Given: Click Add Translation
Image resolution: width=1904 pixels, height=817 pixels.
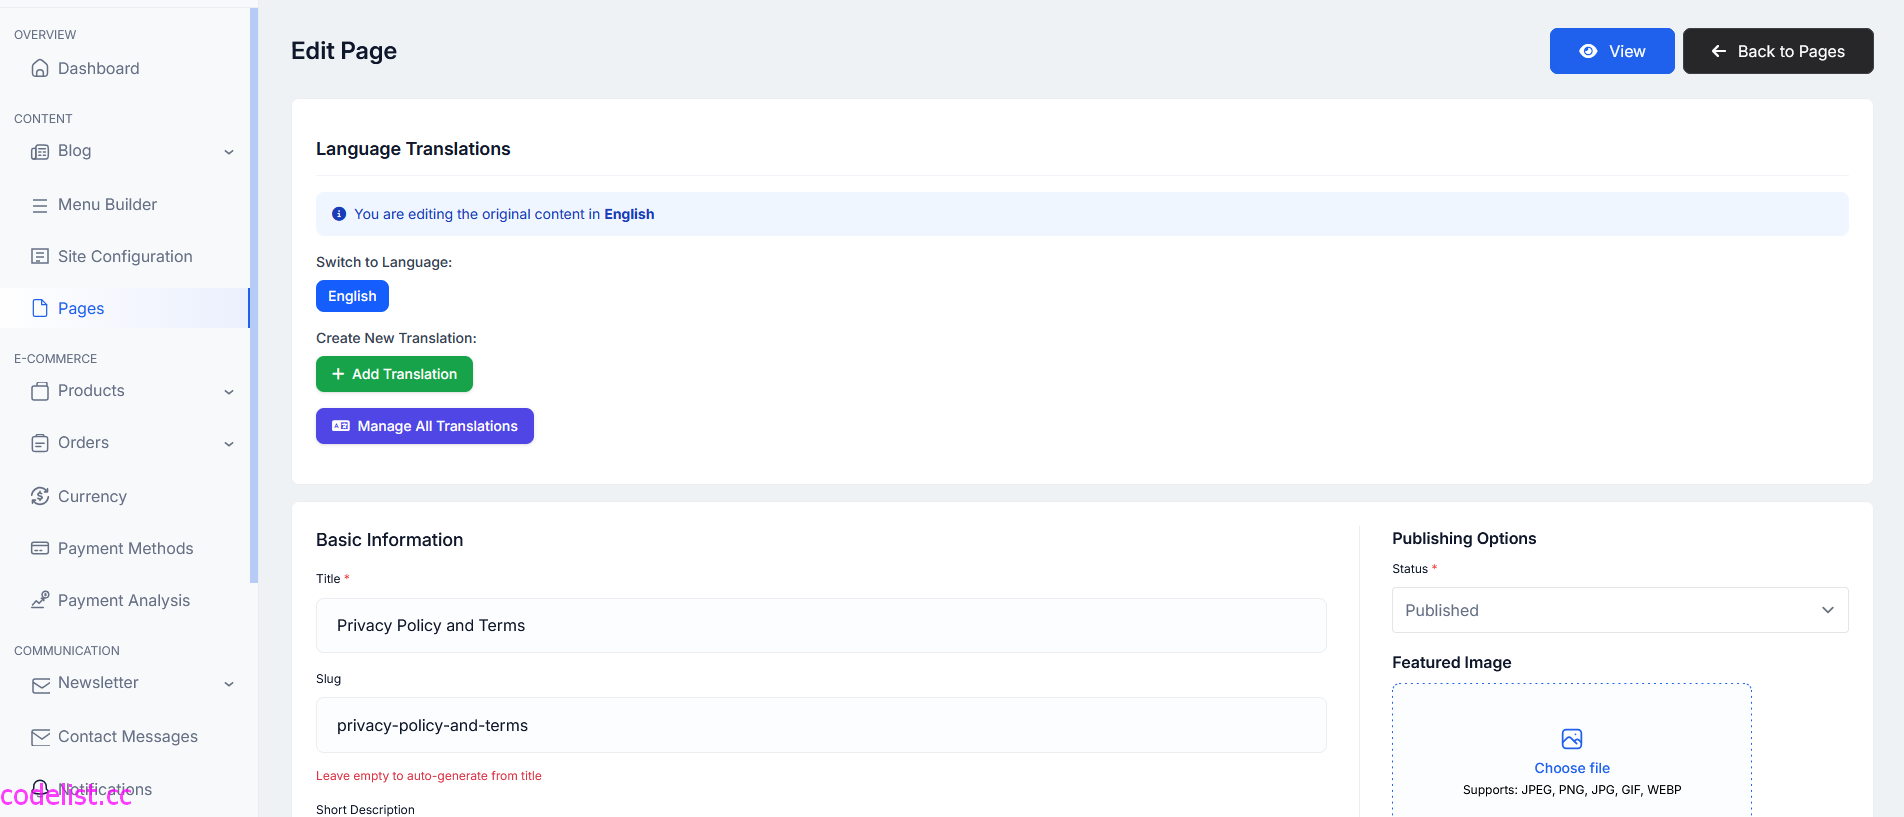Looking at the screenshot, I should [394, 374].
